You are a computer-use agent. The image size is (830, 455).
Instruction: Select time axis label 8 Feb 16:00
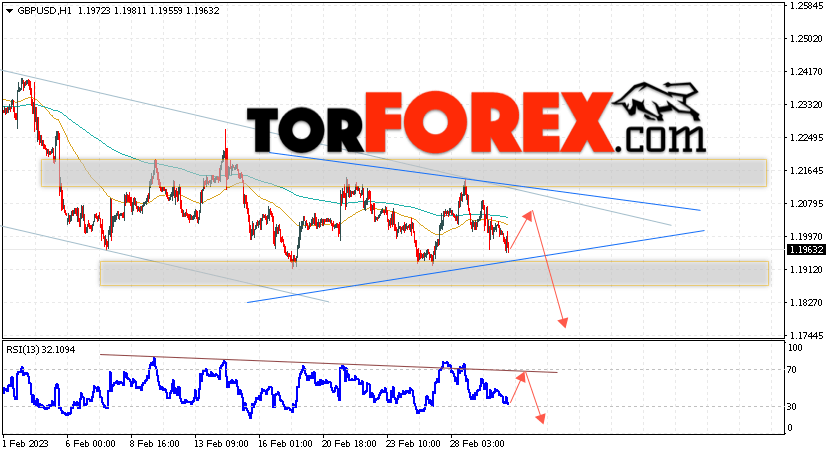click(x=154, y=443)
